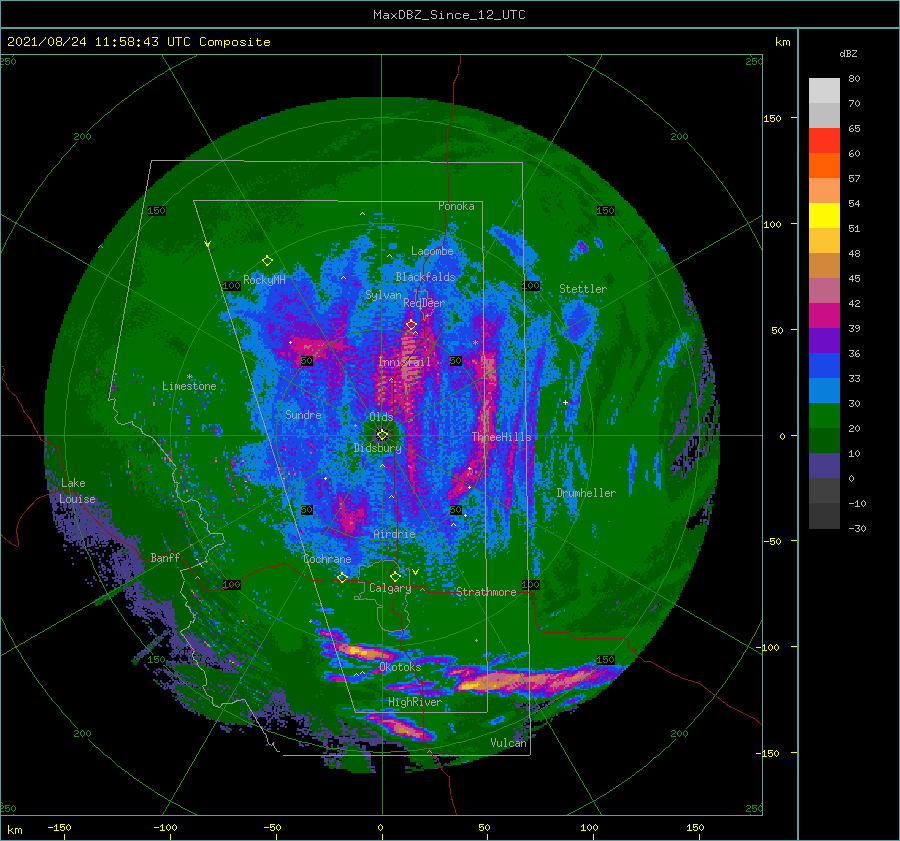Click the ThreeHills town label
The image size is (900, 841).
click(x=501, y=437)
